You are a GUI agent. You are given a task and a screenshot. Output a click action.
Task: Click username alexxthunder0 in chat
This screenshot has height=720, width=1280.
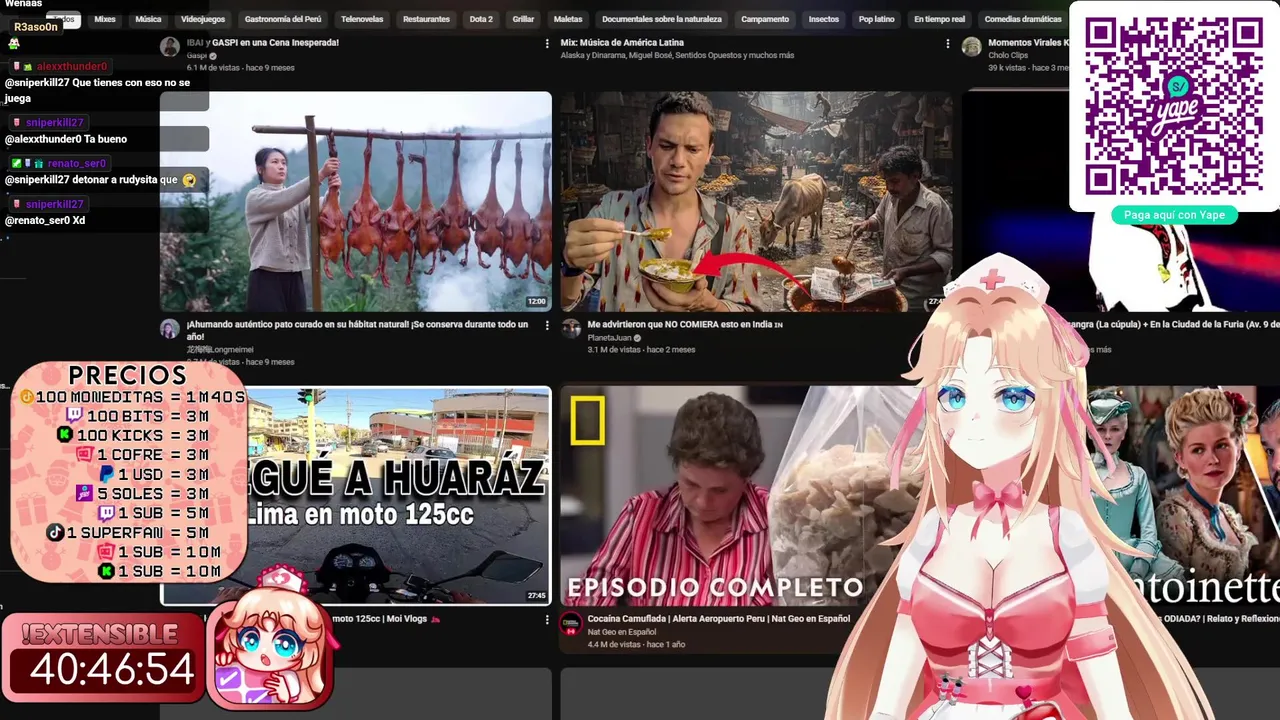pyautogui.click(x=71, y=67)
